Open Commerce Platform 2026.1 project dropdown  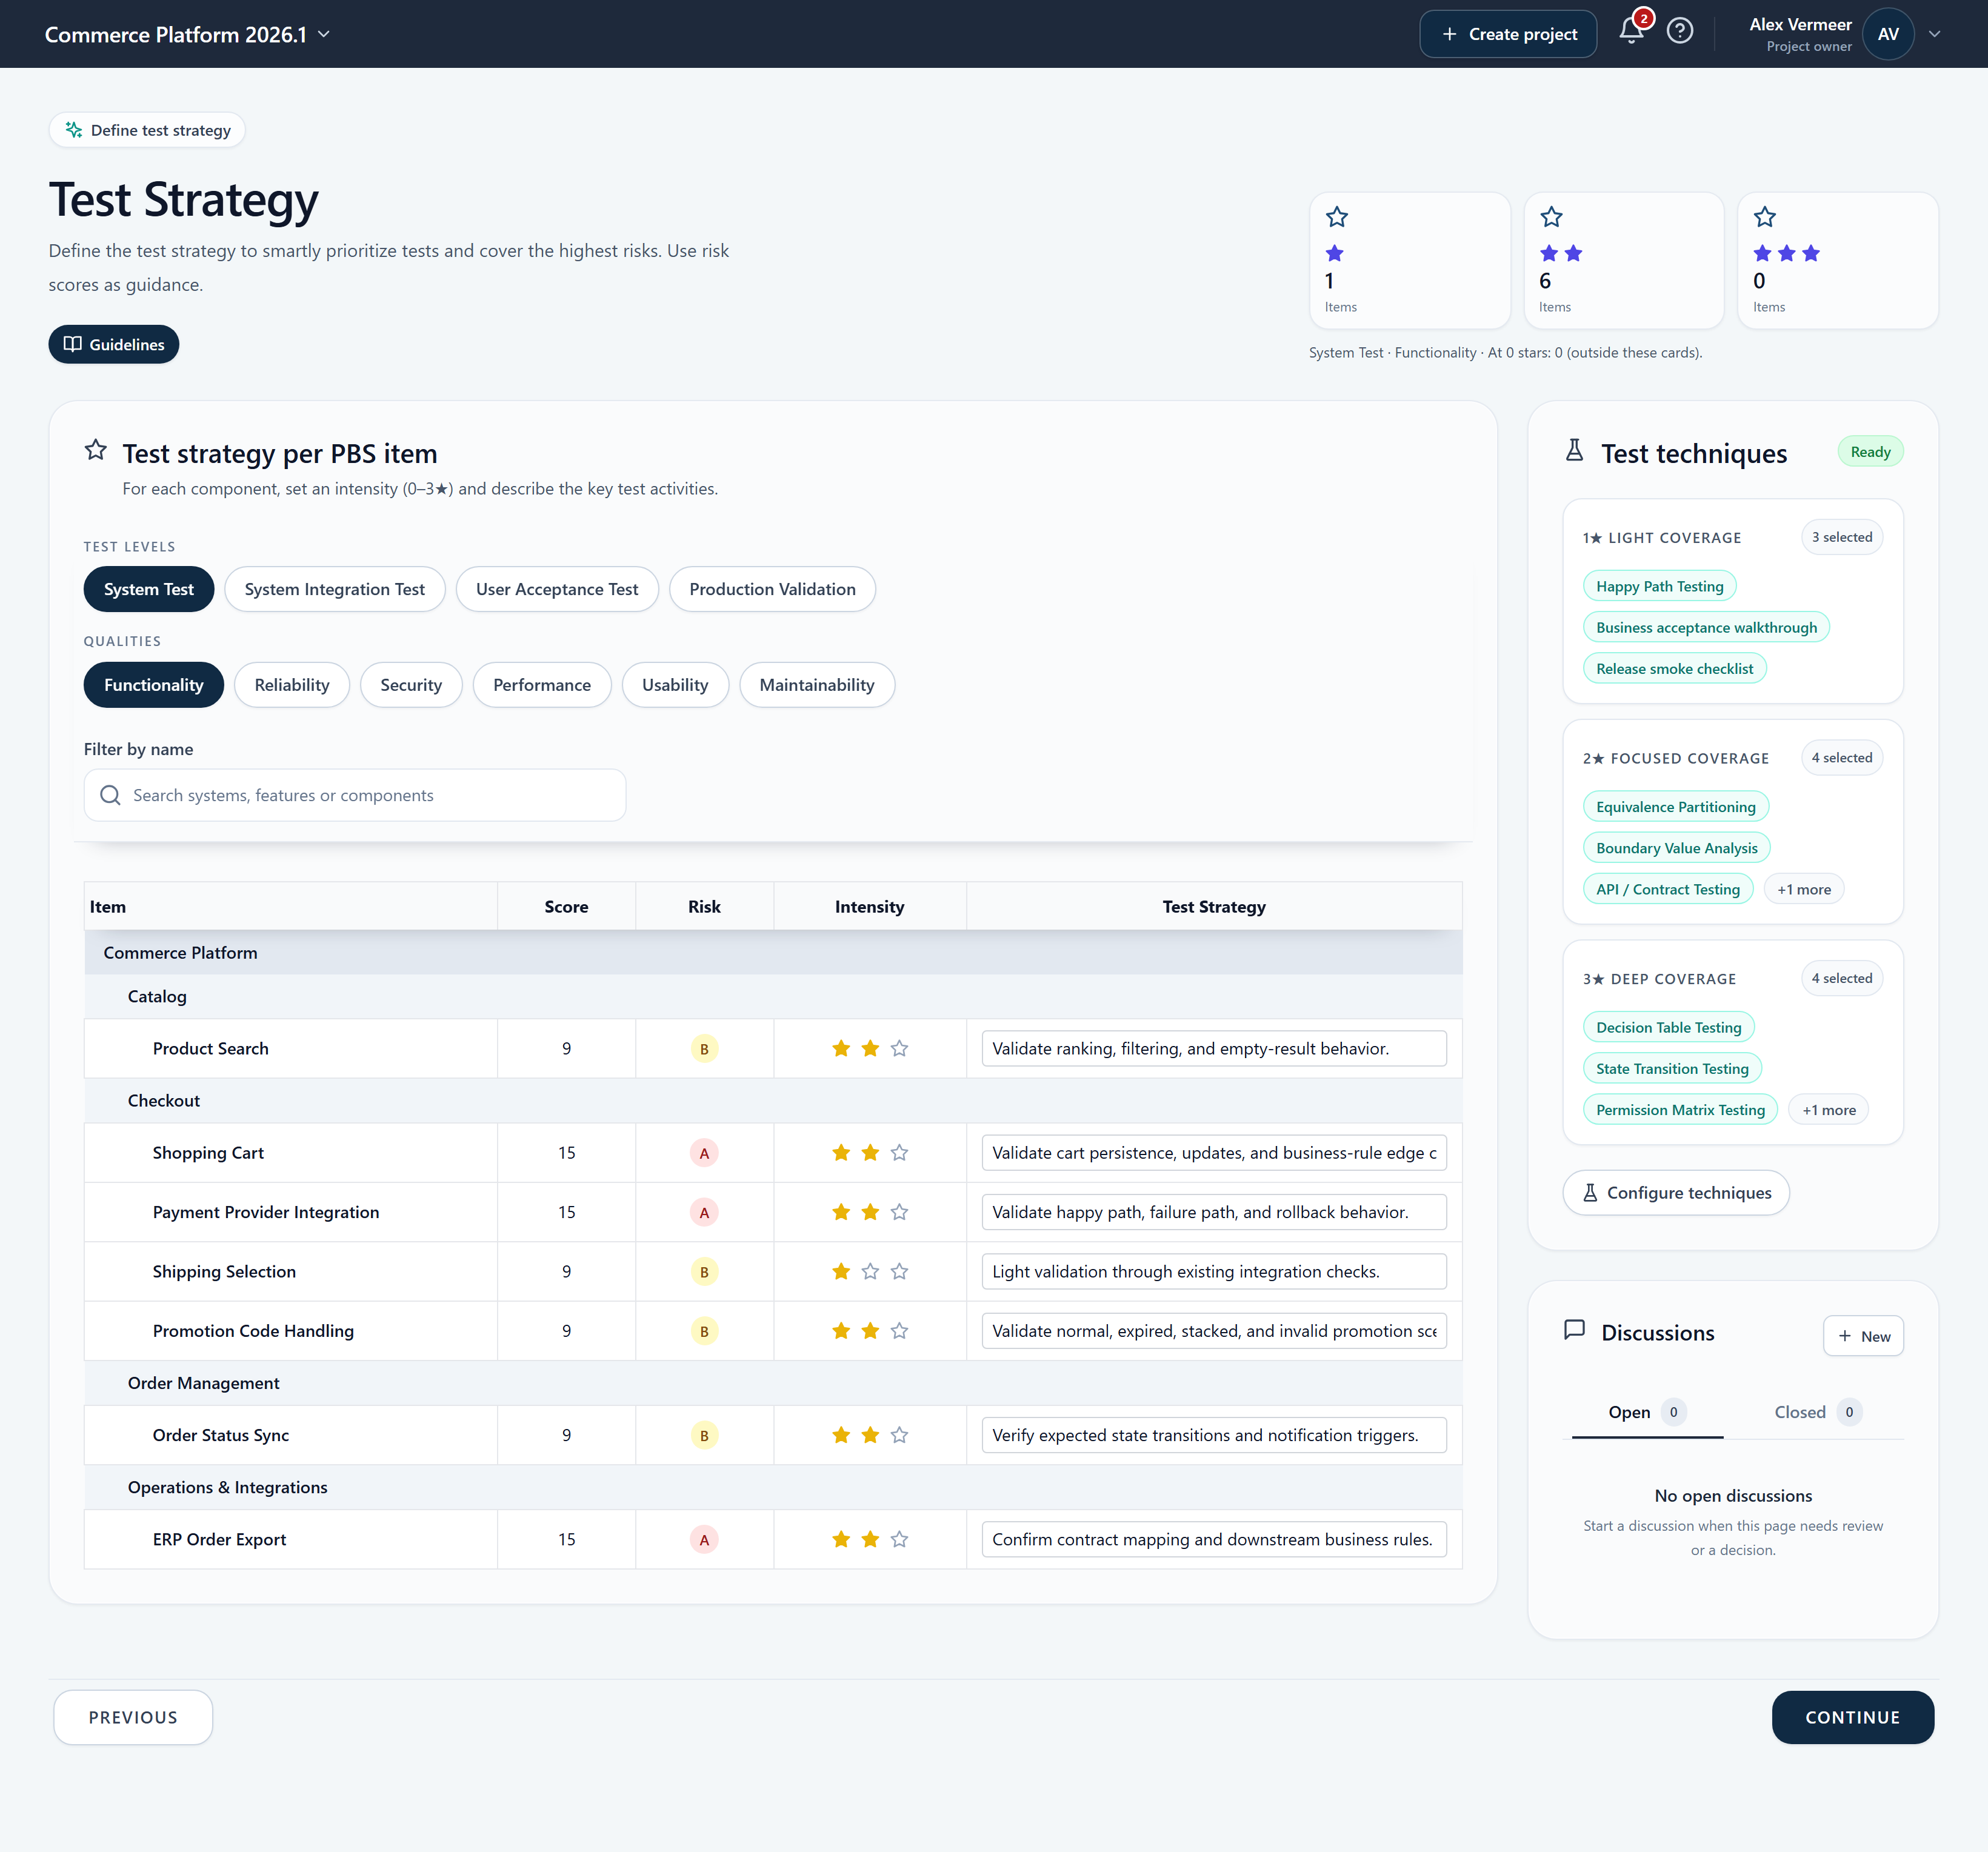pyautogui.click(x=187, y=34)
